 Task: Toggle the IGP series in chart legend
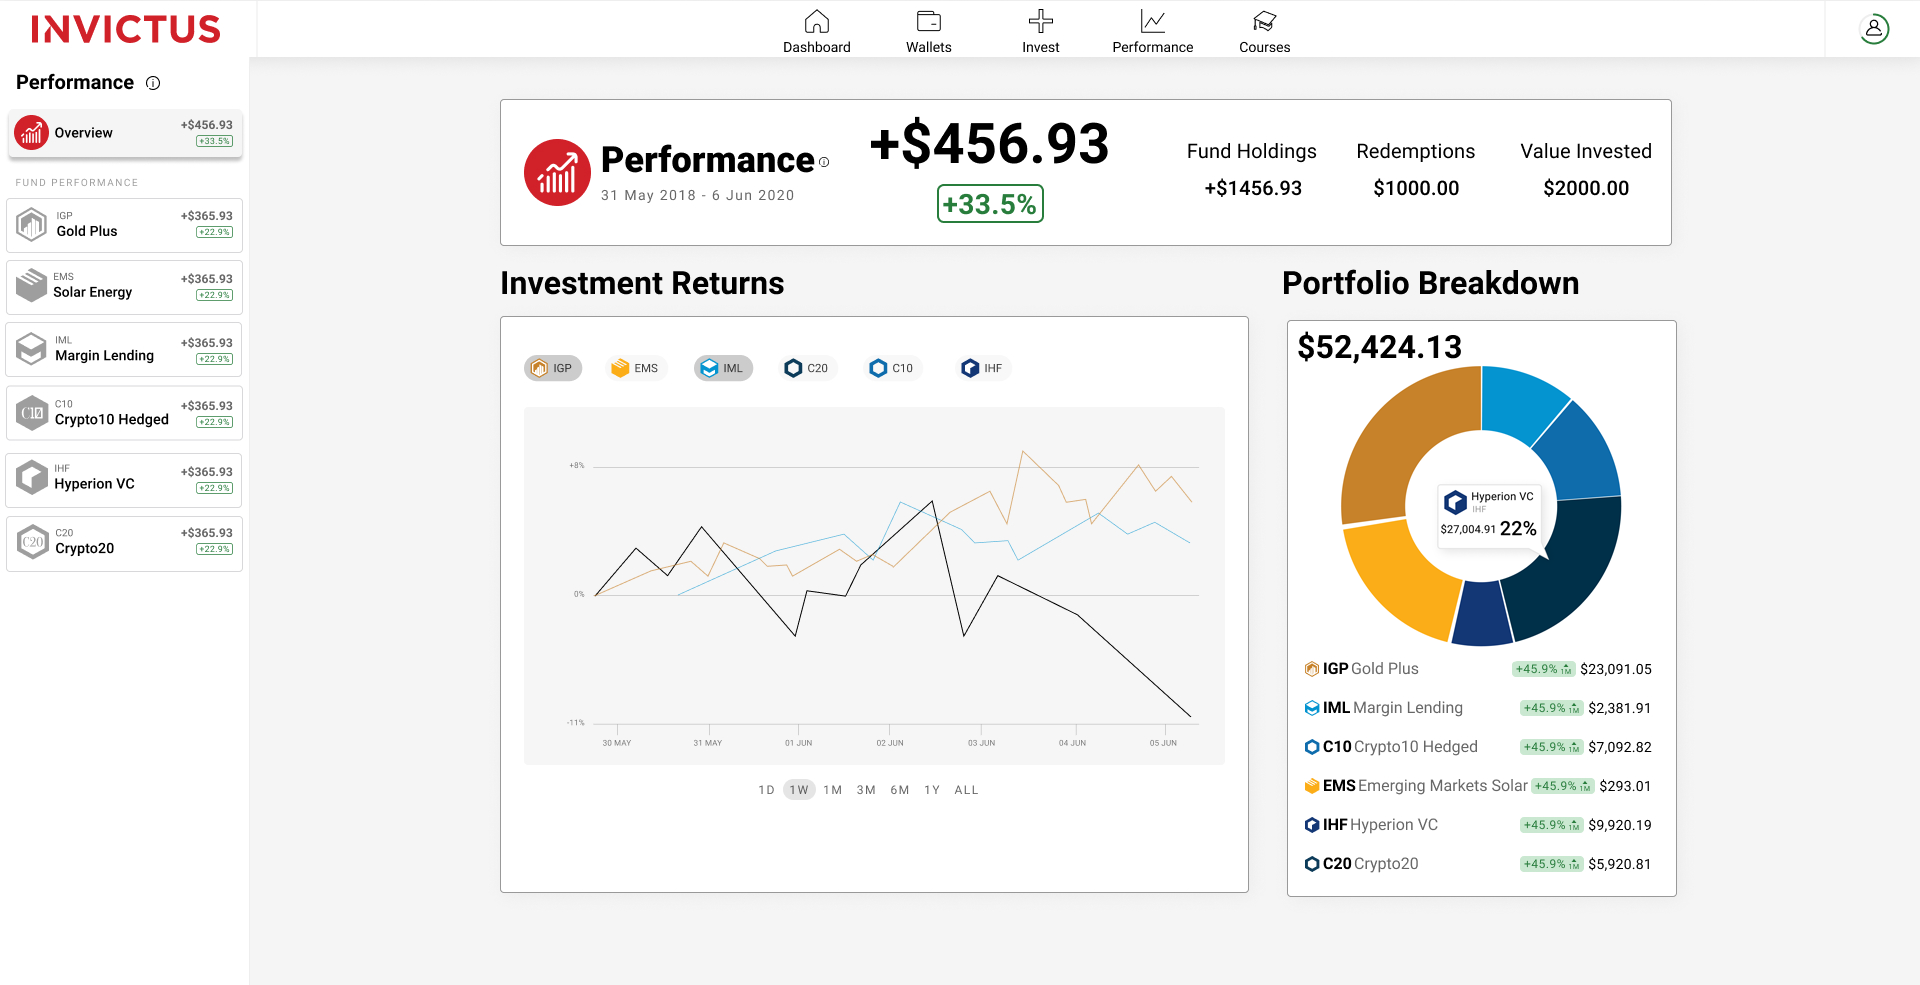pyautogui.click(x=553, y=368)
